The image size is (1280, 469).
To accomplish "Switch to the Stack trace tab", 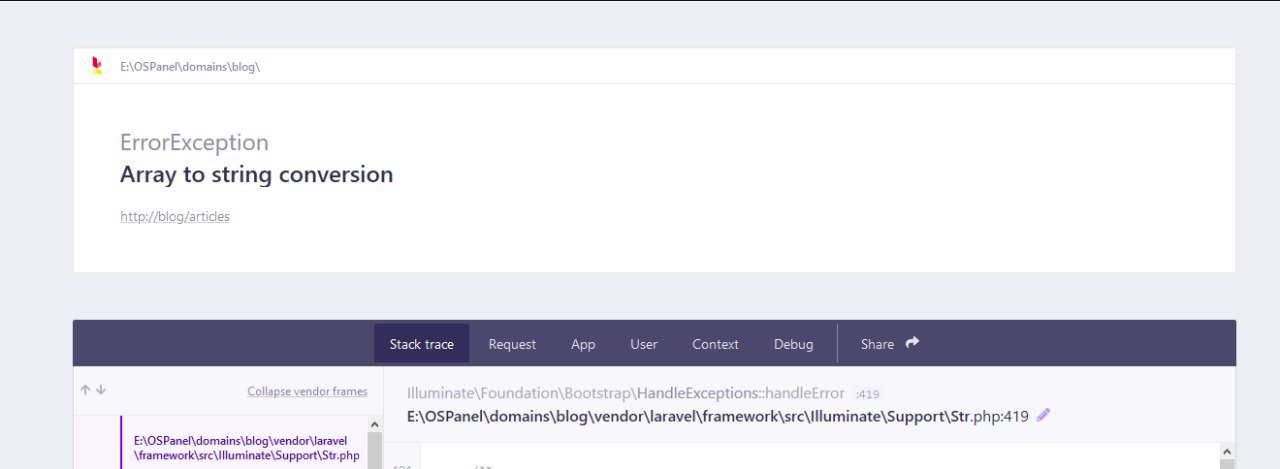I will click(422, 344).
